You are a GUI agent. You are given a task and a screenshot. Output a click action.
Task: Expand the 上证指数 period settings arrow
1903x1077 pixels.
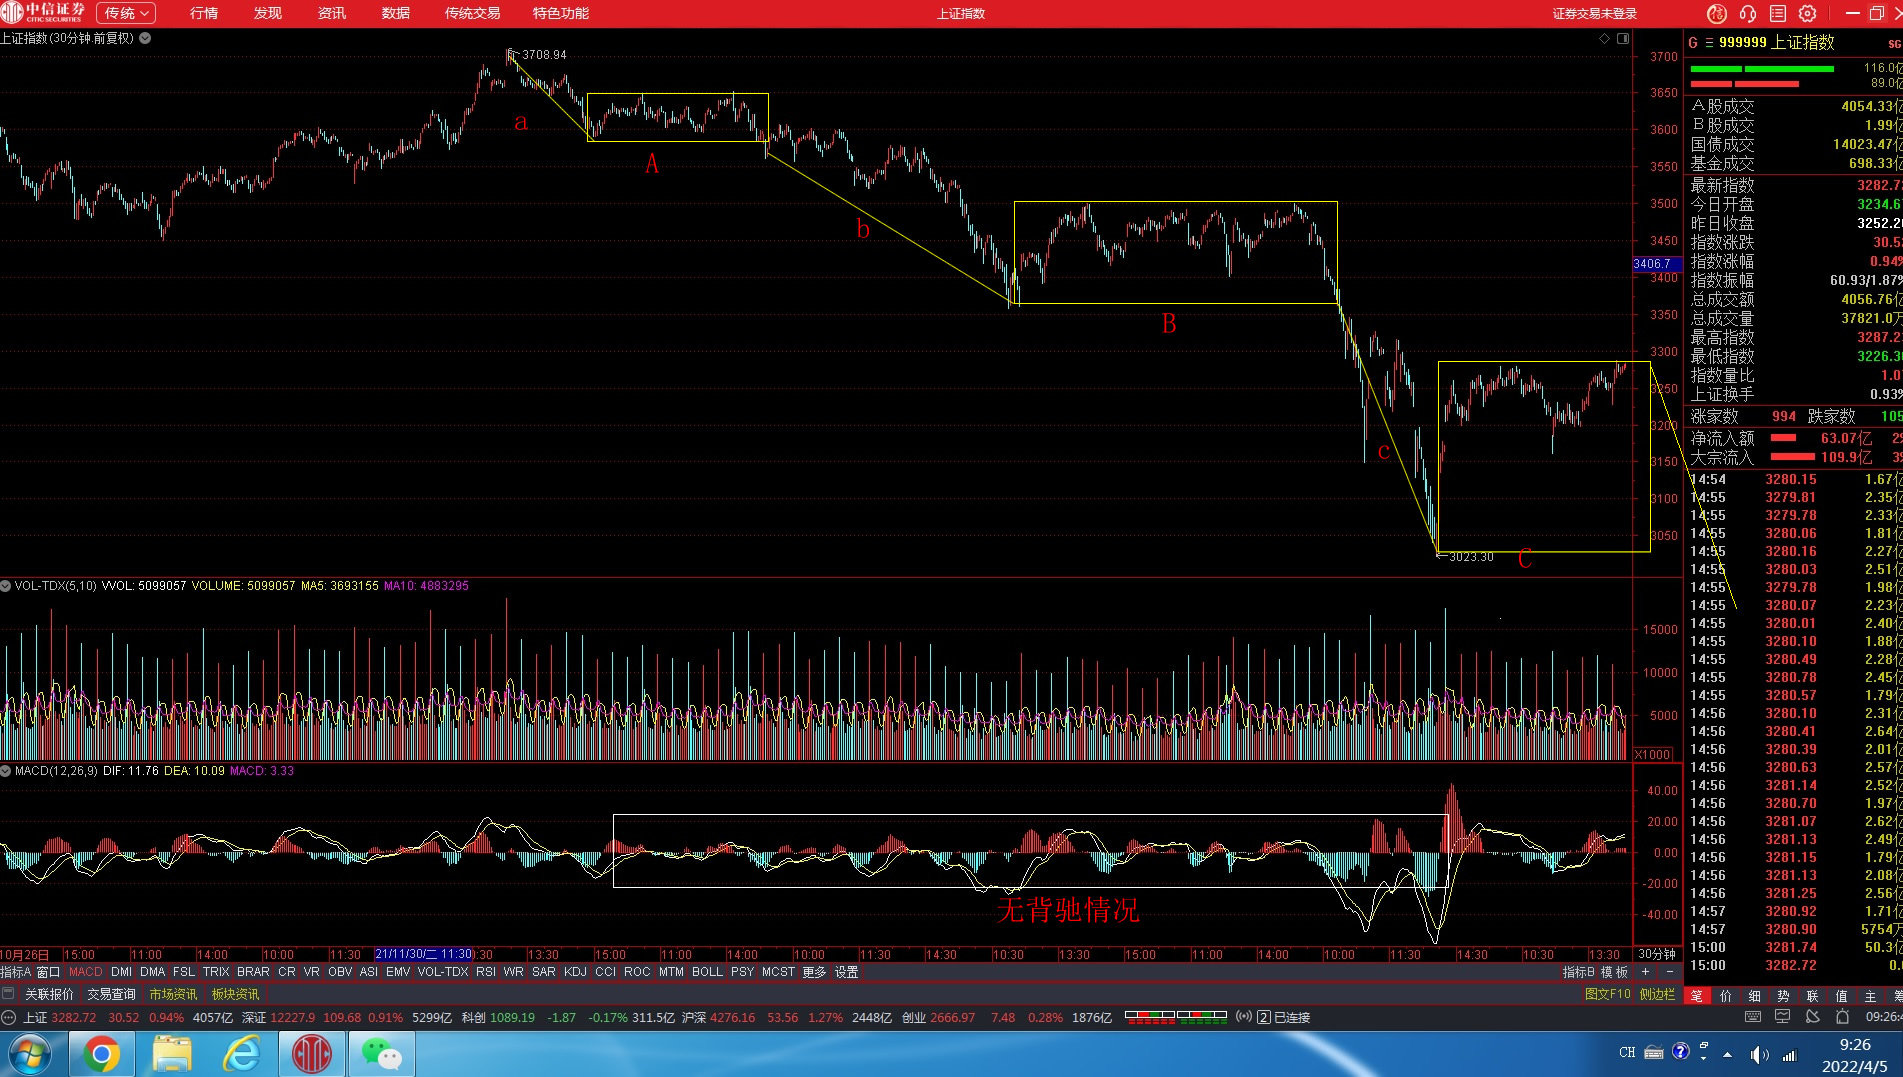point(145,38)
